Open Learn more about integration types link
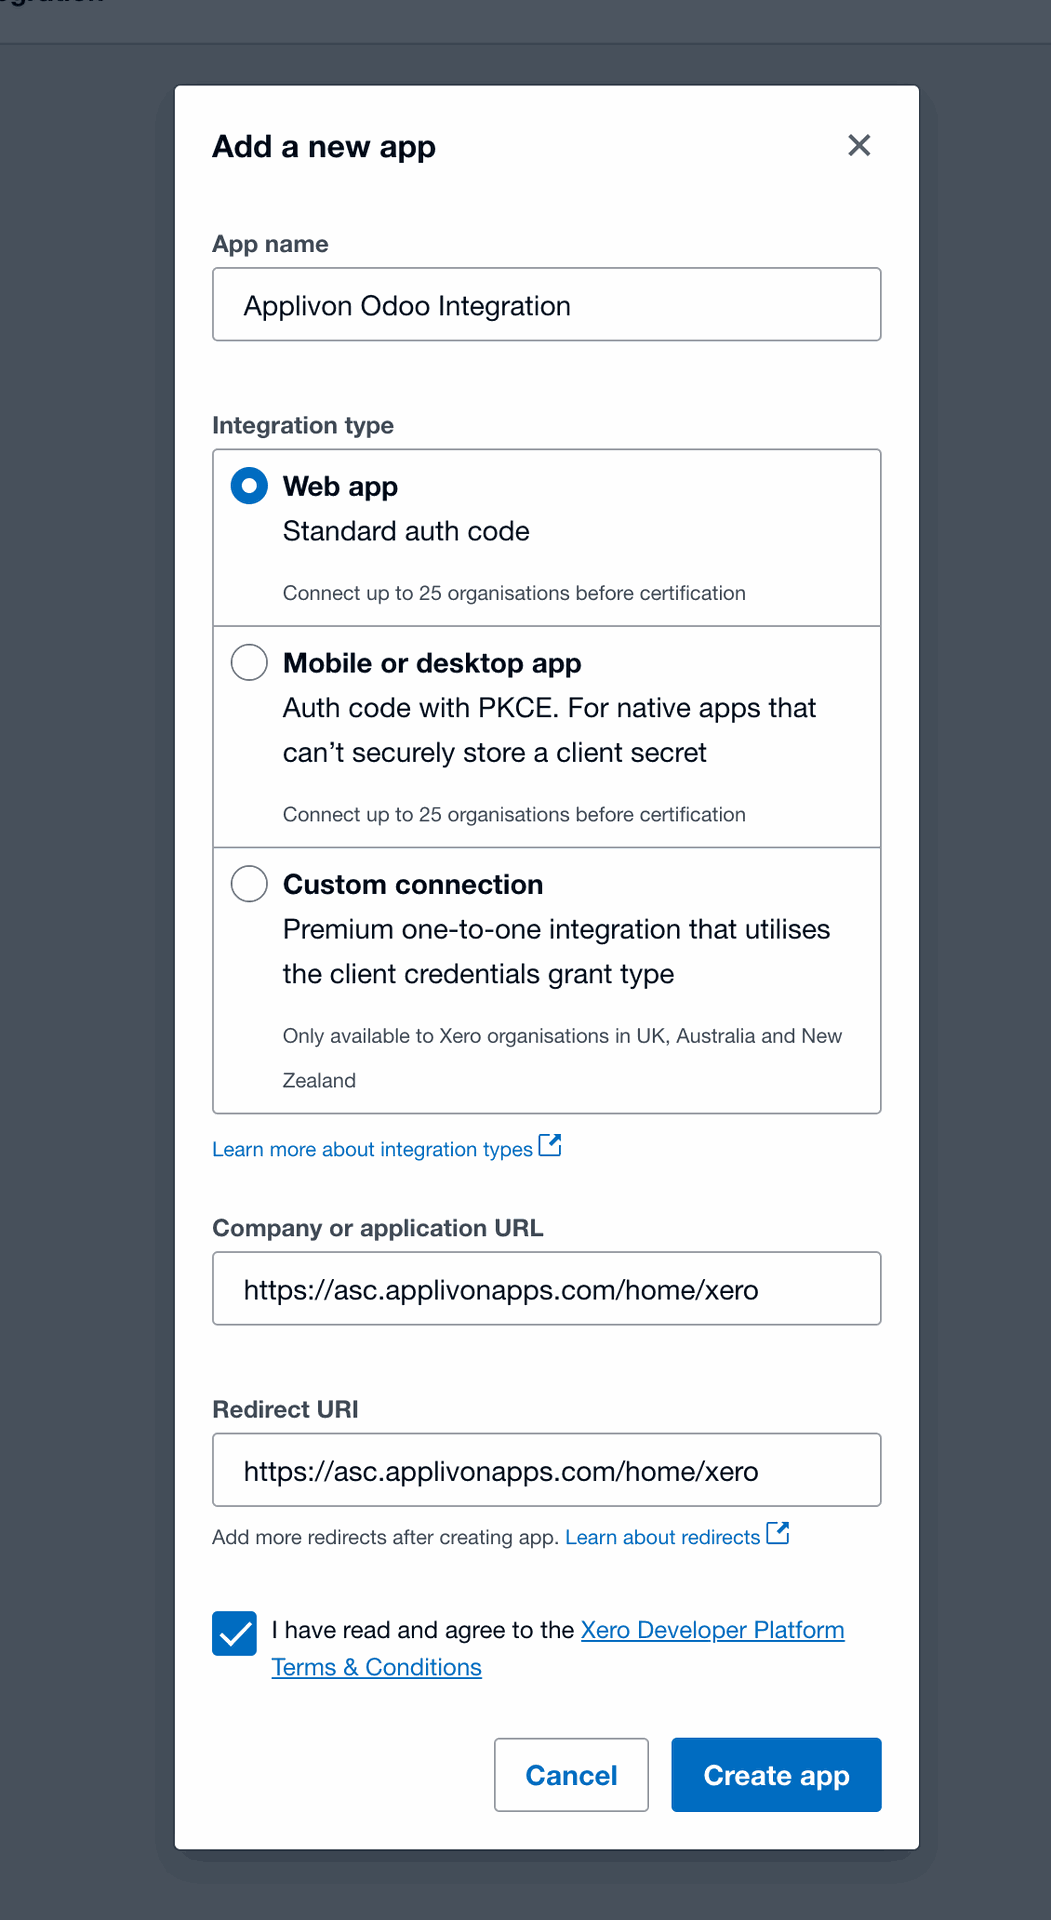Viewport: 1051px width, 1920px height. (372, 1149)
